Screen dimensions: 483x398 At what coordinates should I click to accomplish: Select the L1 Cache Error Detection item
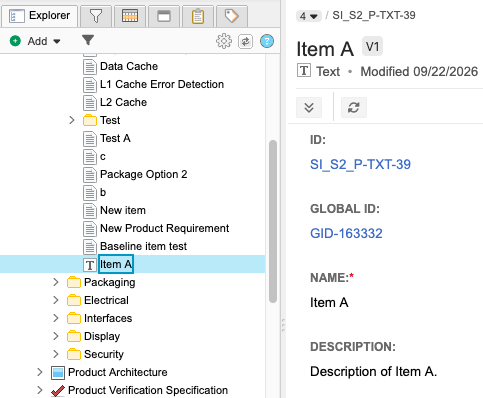(x=162, y=84)
